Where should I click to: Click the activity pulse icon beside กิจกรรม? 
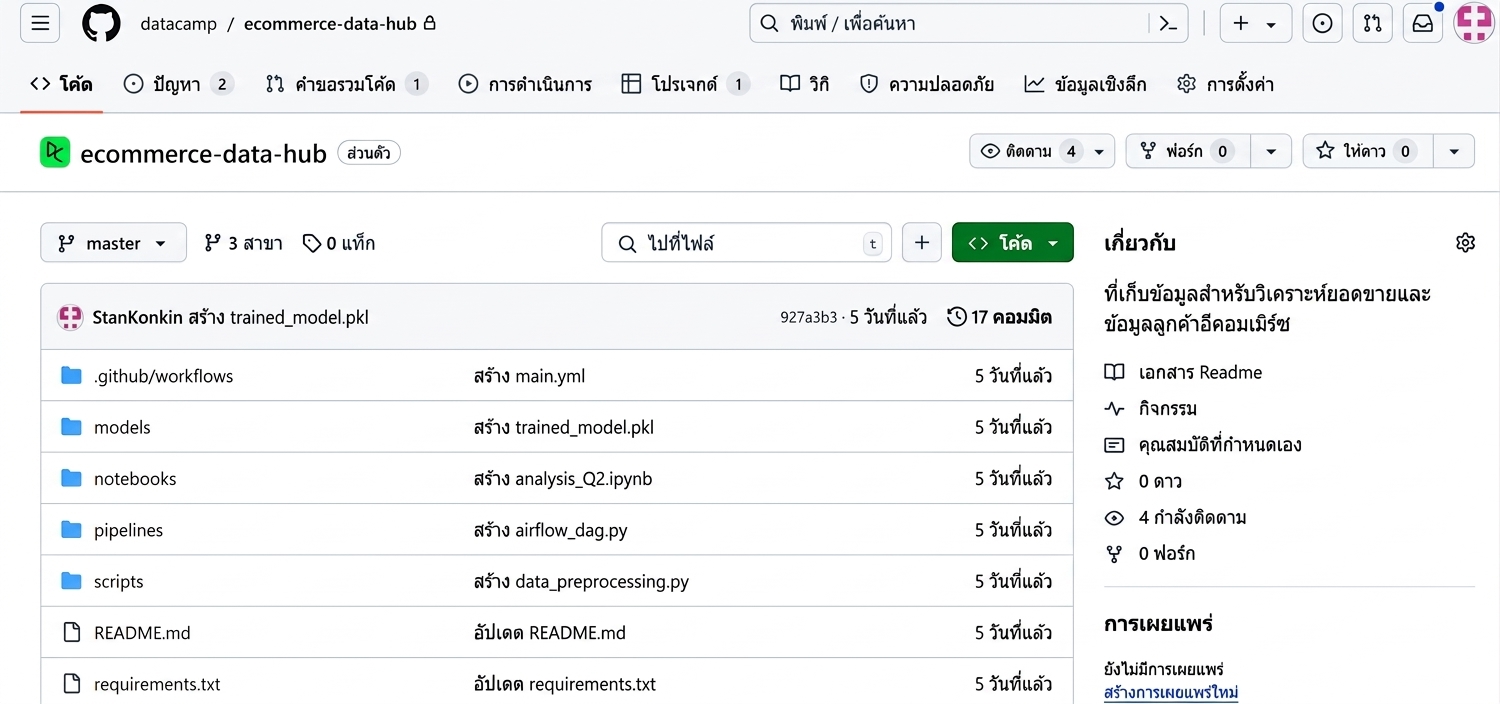1114,408
